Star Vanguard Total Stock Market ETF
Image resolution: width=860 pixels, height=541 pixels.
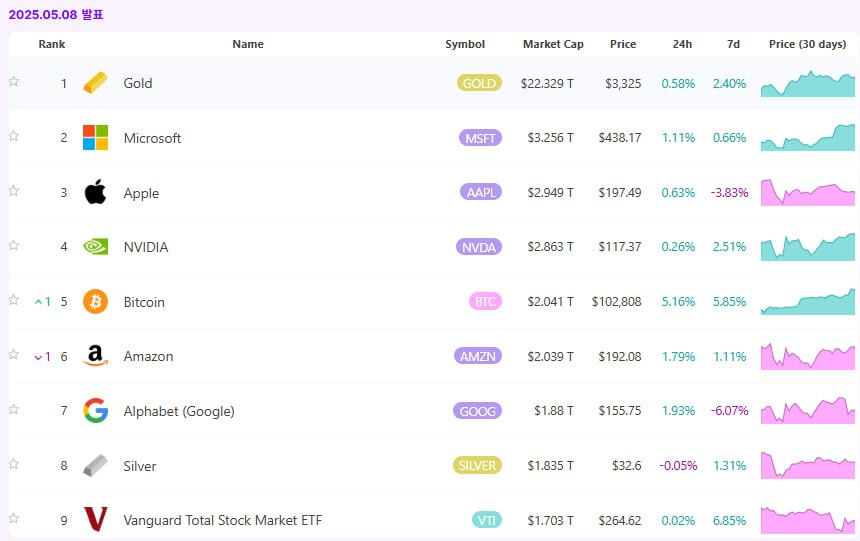[14, 518]
